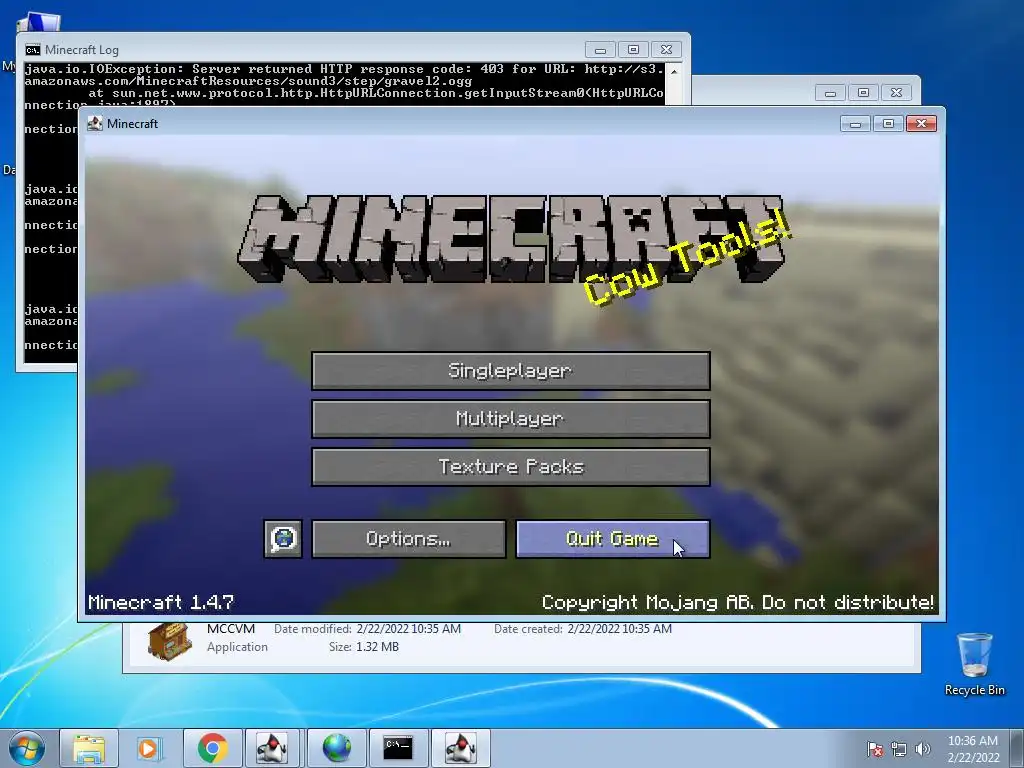Click the 'Size: 1.32 MB' detail text

coord(364,647)
